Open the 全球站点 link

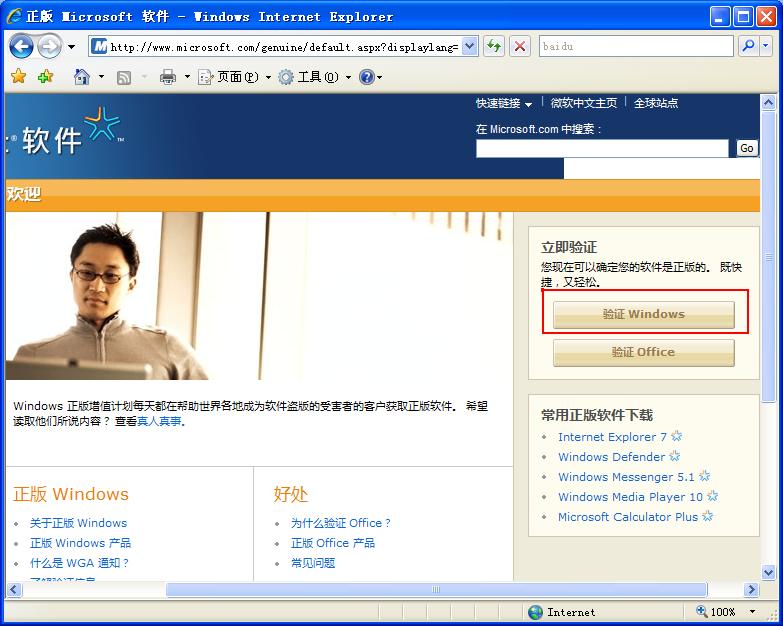pyautogui.click(x=656, y=103)
